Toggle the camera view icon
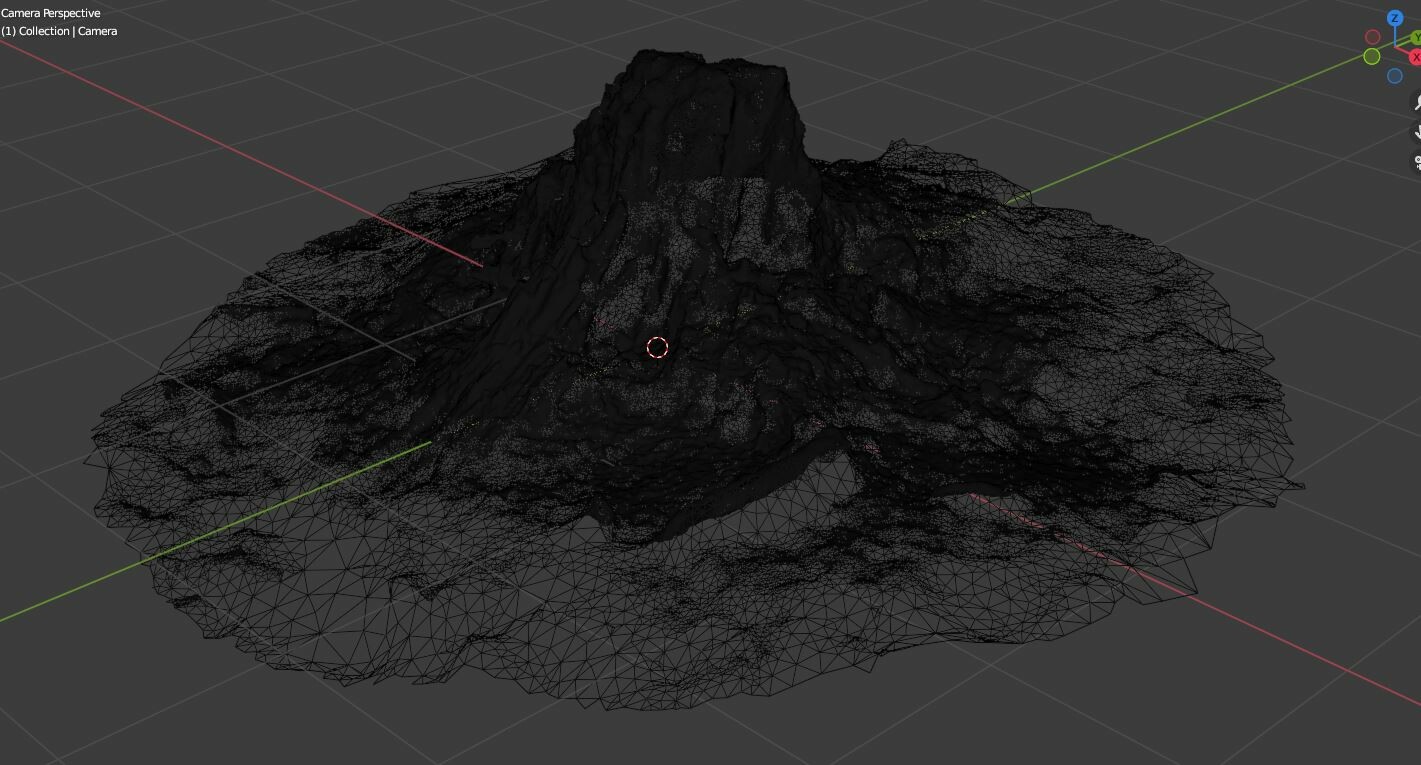This screenshot has height=765, width=1421. pyautogui.click(x=1417, y=161)
